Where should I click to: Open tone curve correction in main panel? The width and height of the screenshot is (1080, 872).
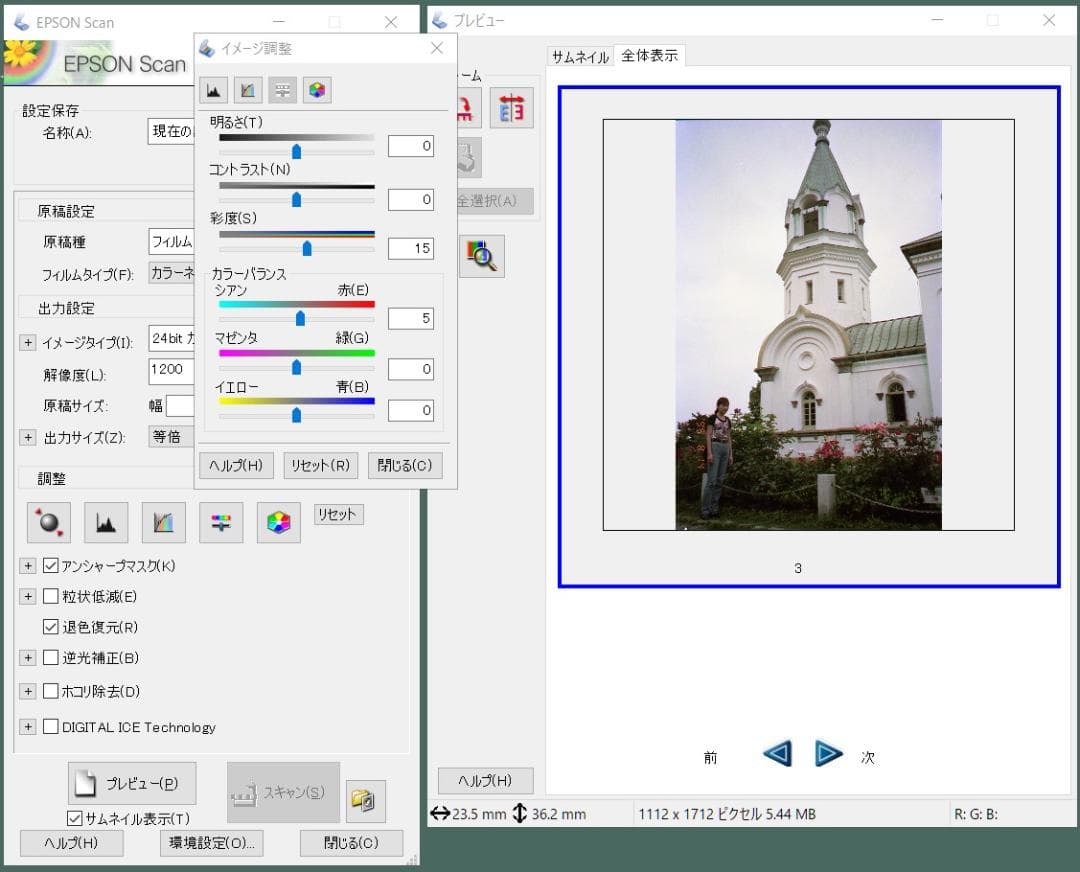point(164,522)
